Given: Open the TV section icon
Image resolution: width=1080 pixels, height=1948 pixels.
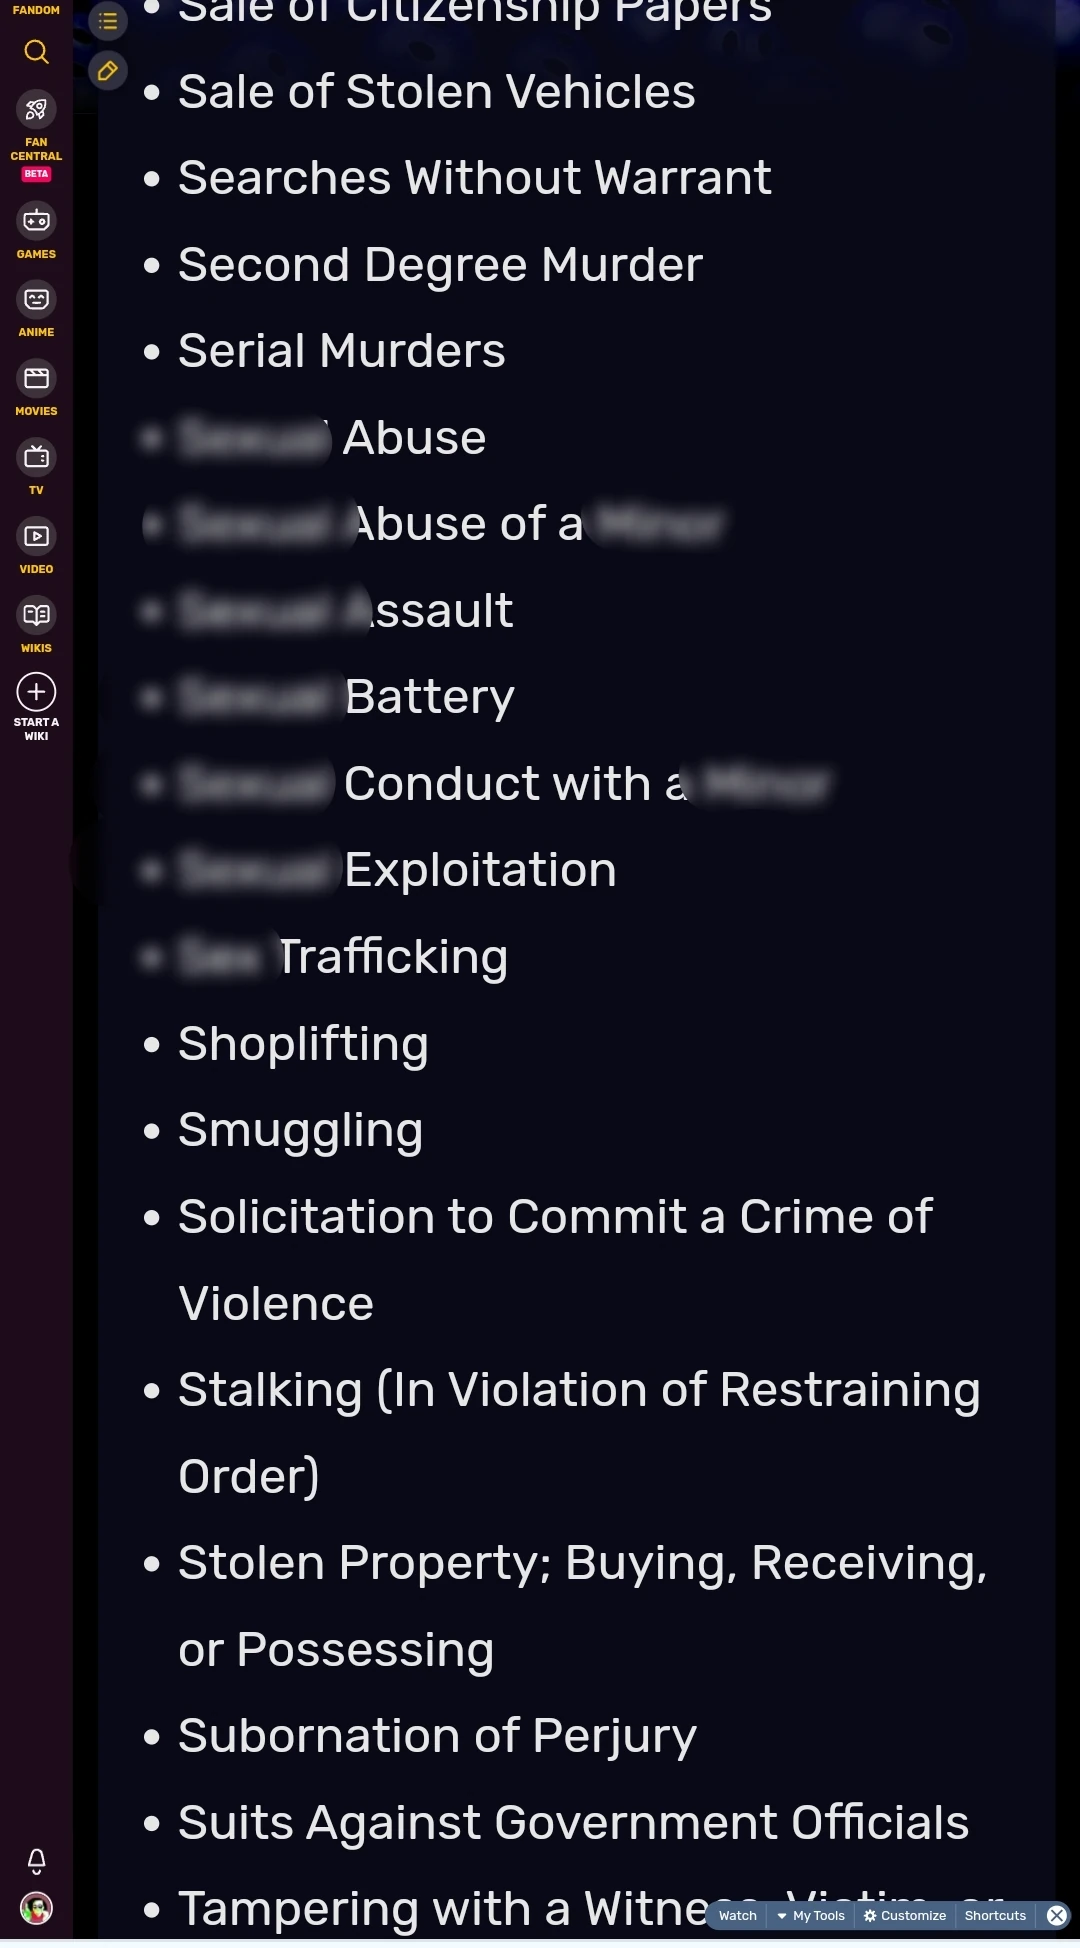Looking at the screenshot, I should click(x=36, y=458).
